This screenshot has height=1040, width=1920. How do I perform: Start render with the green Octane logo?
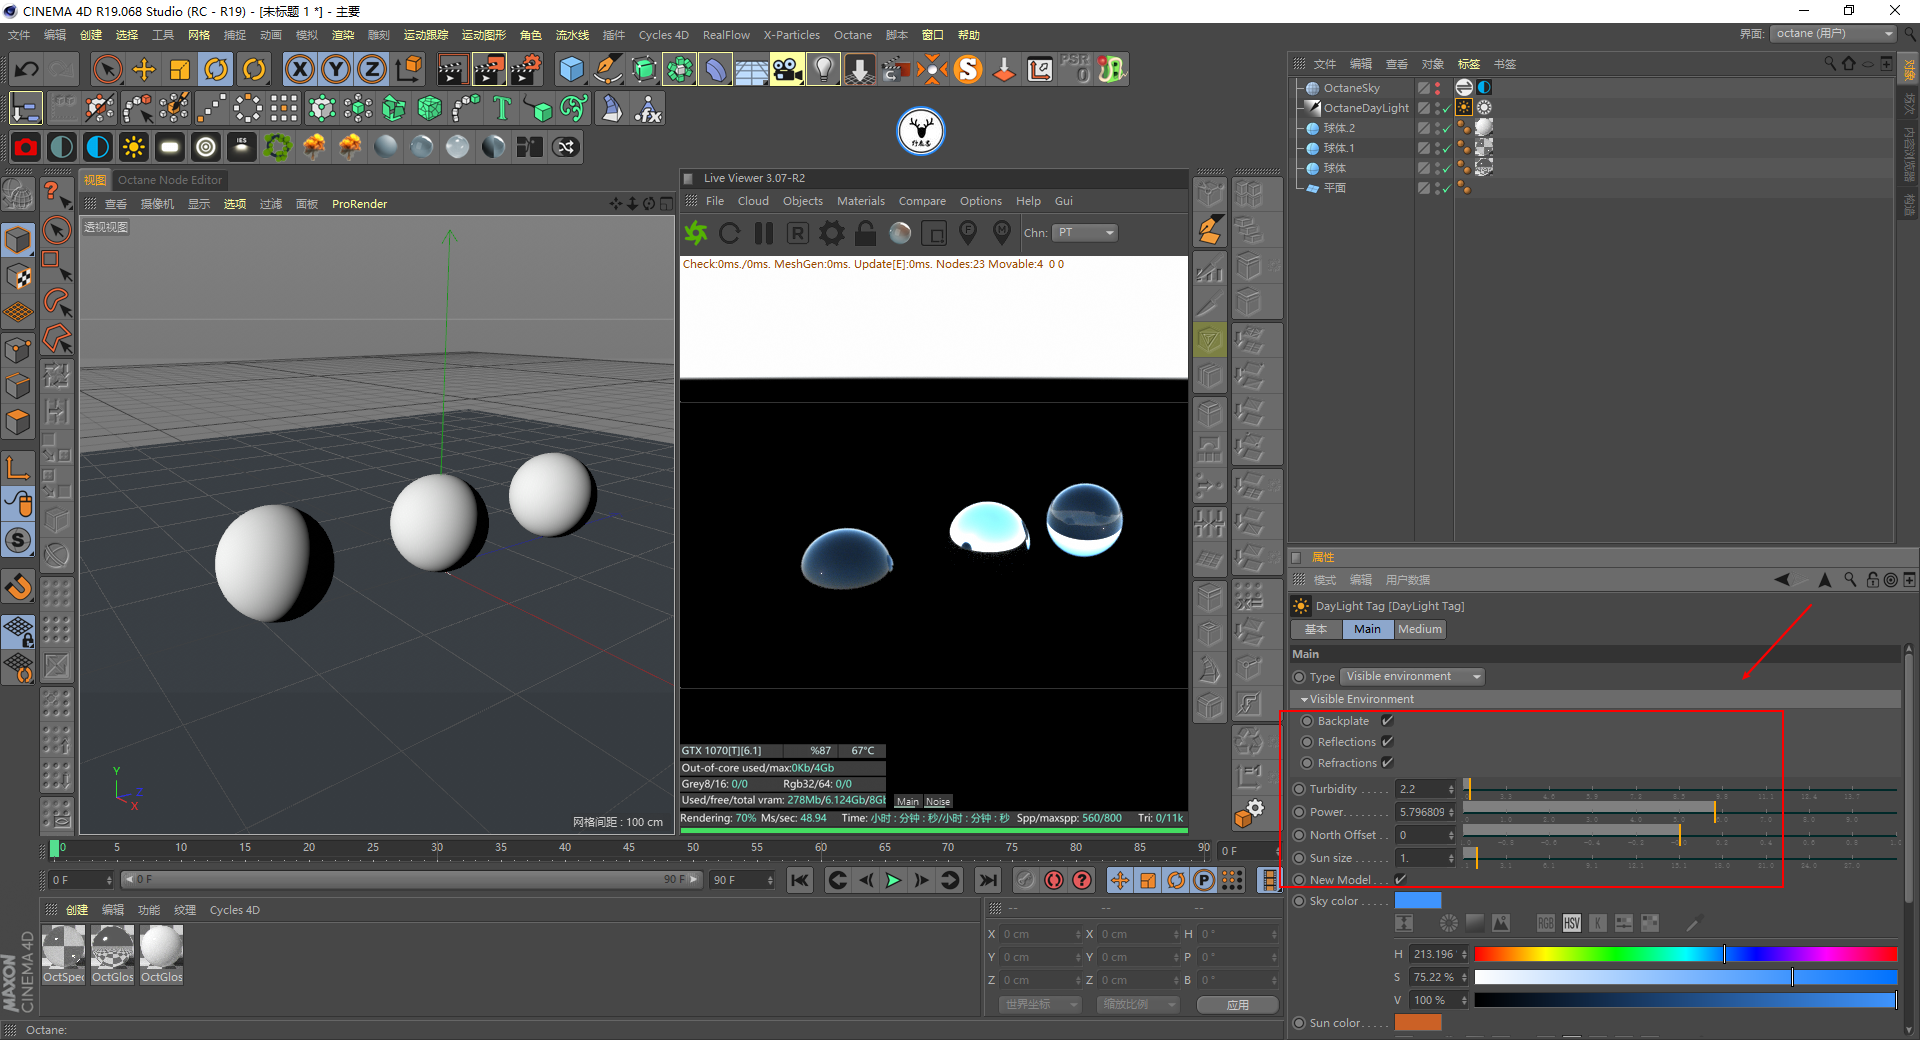coord(696,233)
